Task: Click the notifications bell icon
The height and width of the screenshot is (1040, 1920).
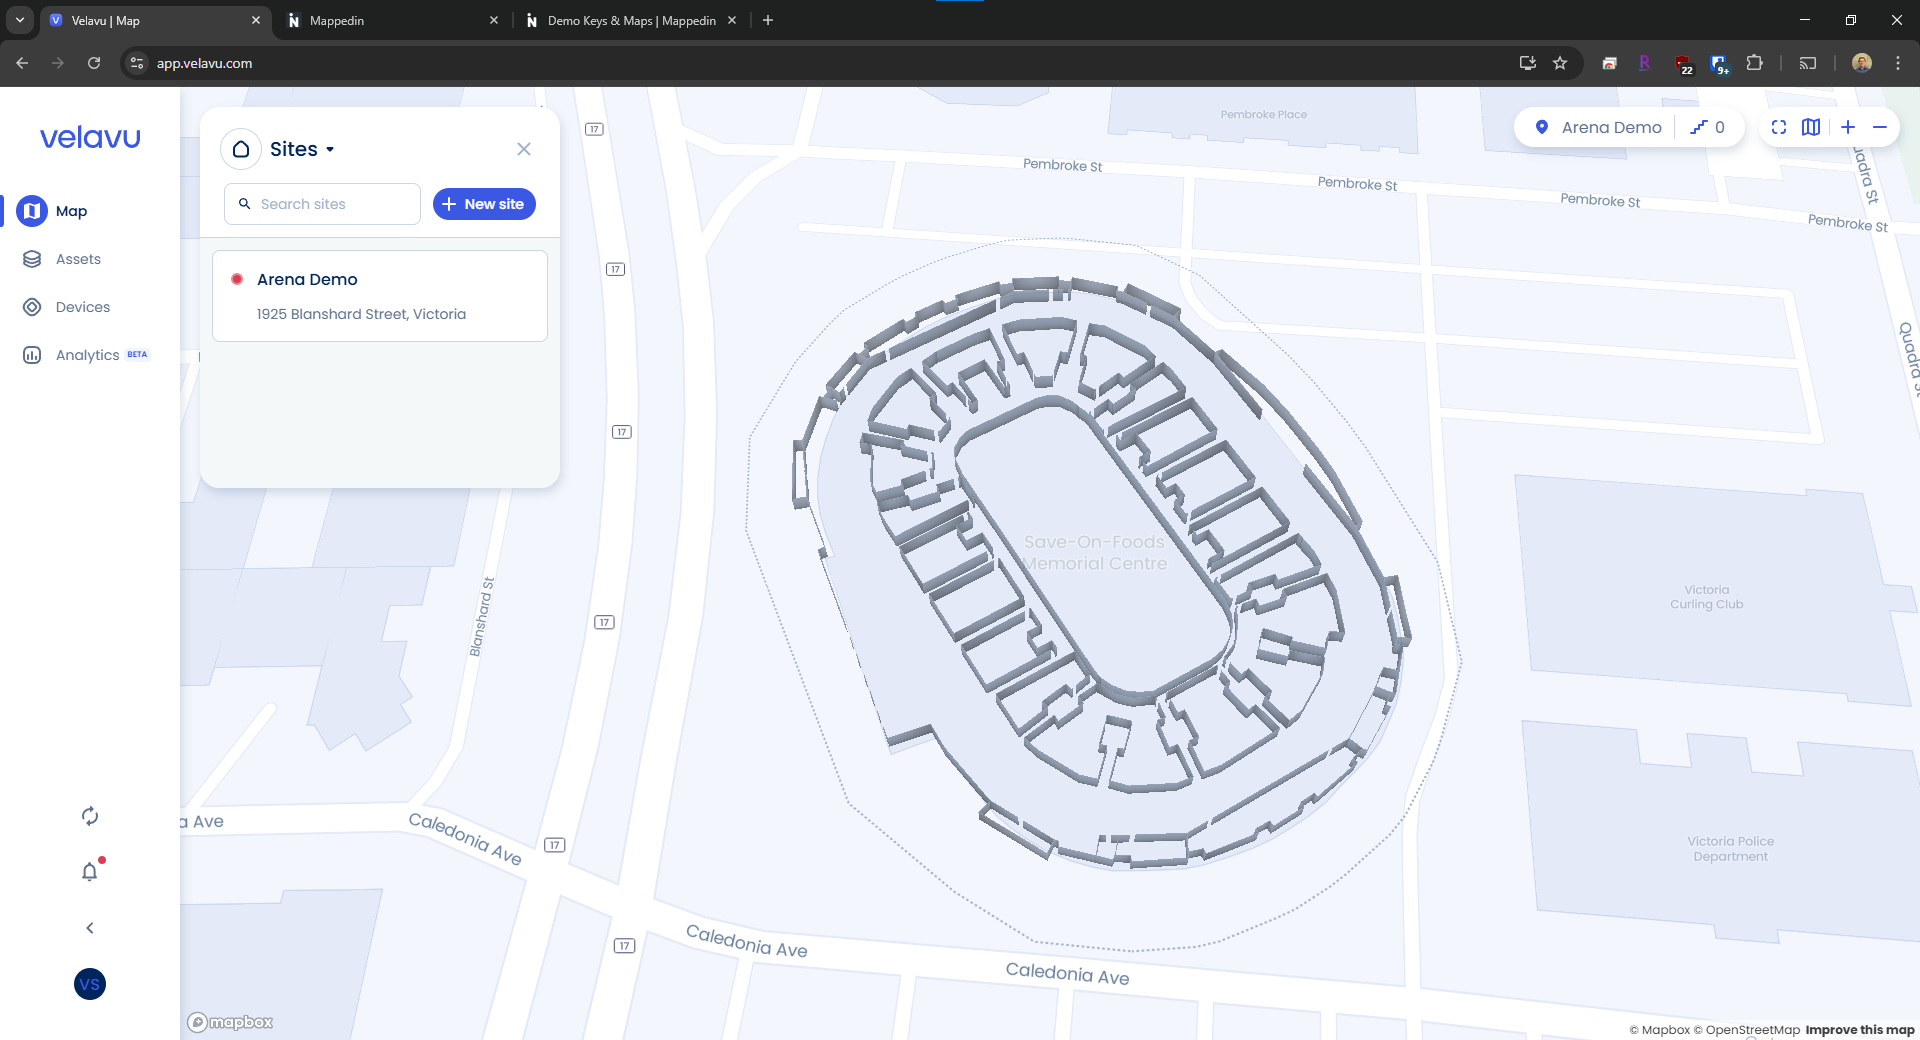Action: click(x=90, y=872)
